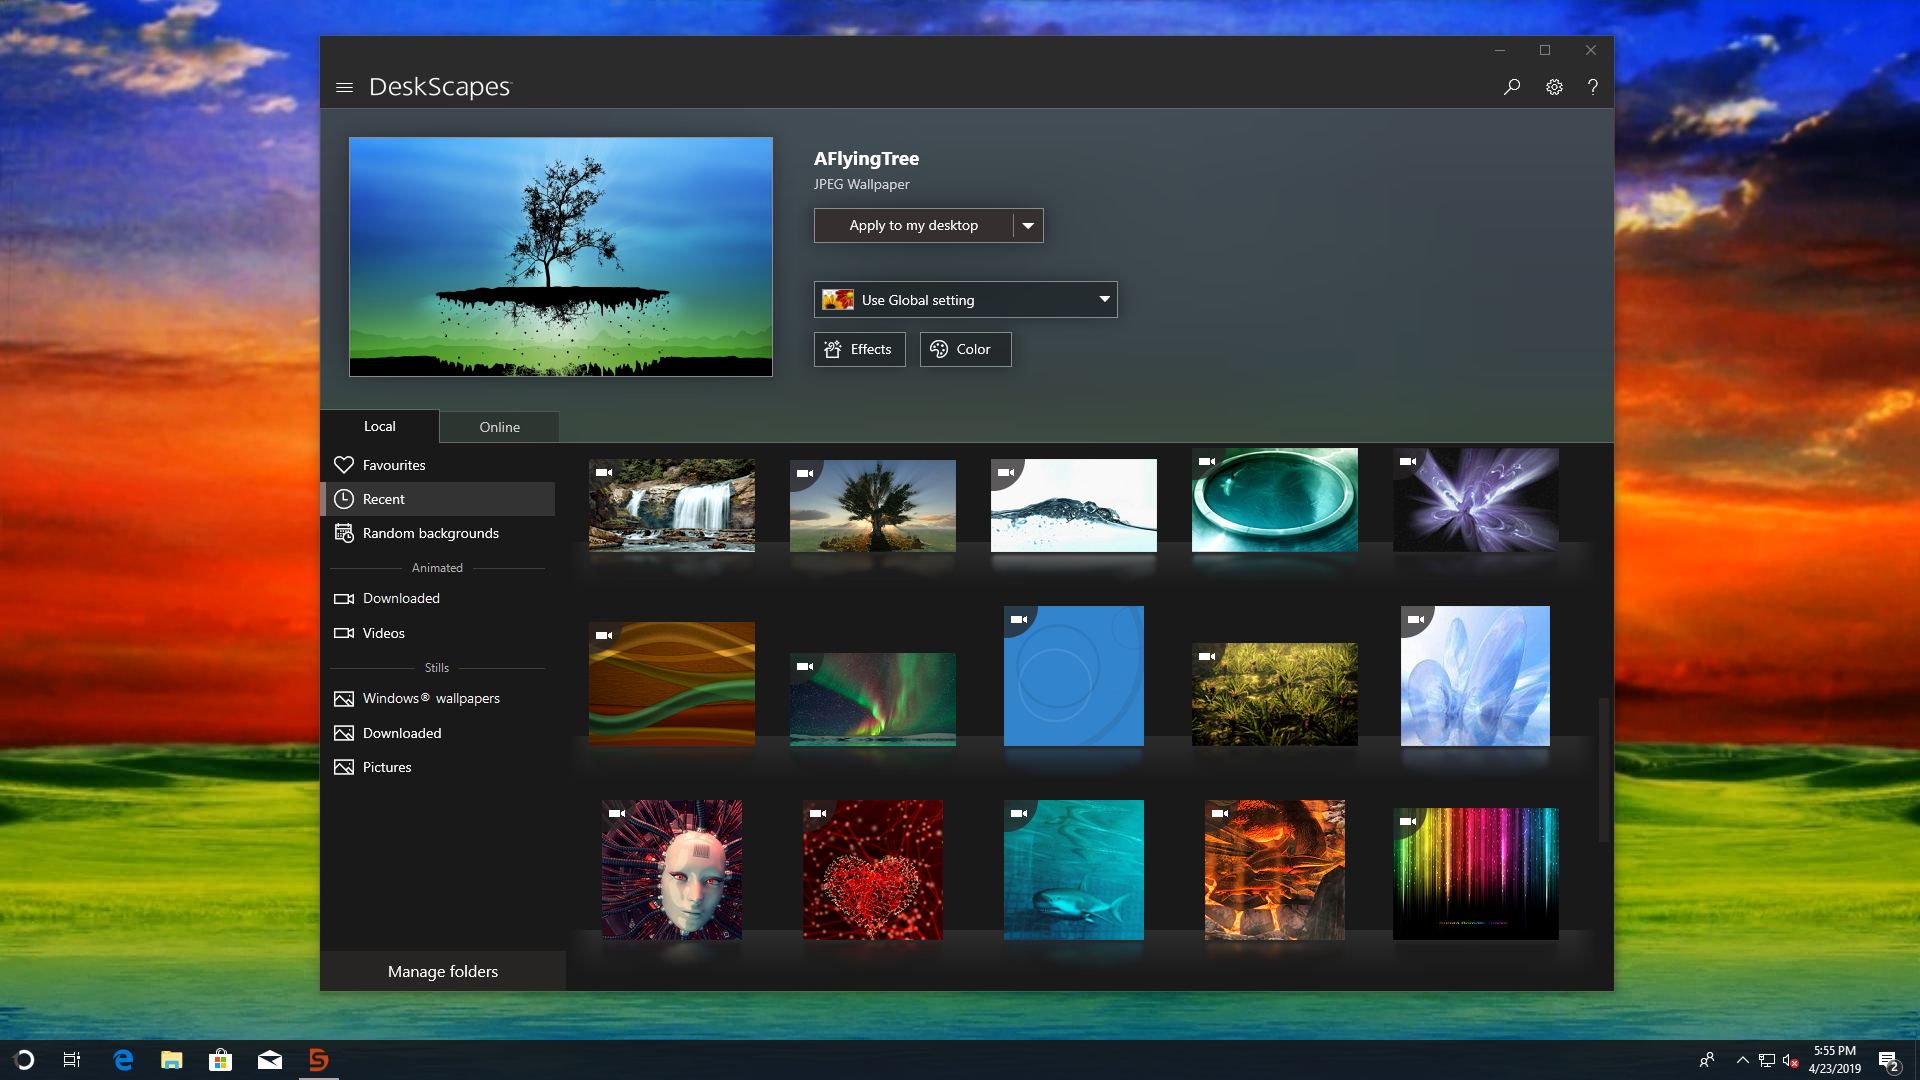The image size is (1920, 1080).
Task: Open DeskScapes help via the question mark
Action: [1593, 87]
